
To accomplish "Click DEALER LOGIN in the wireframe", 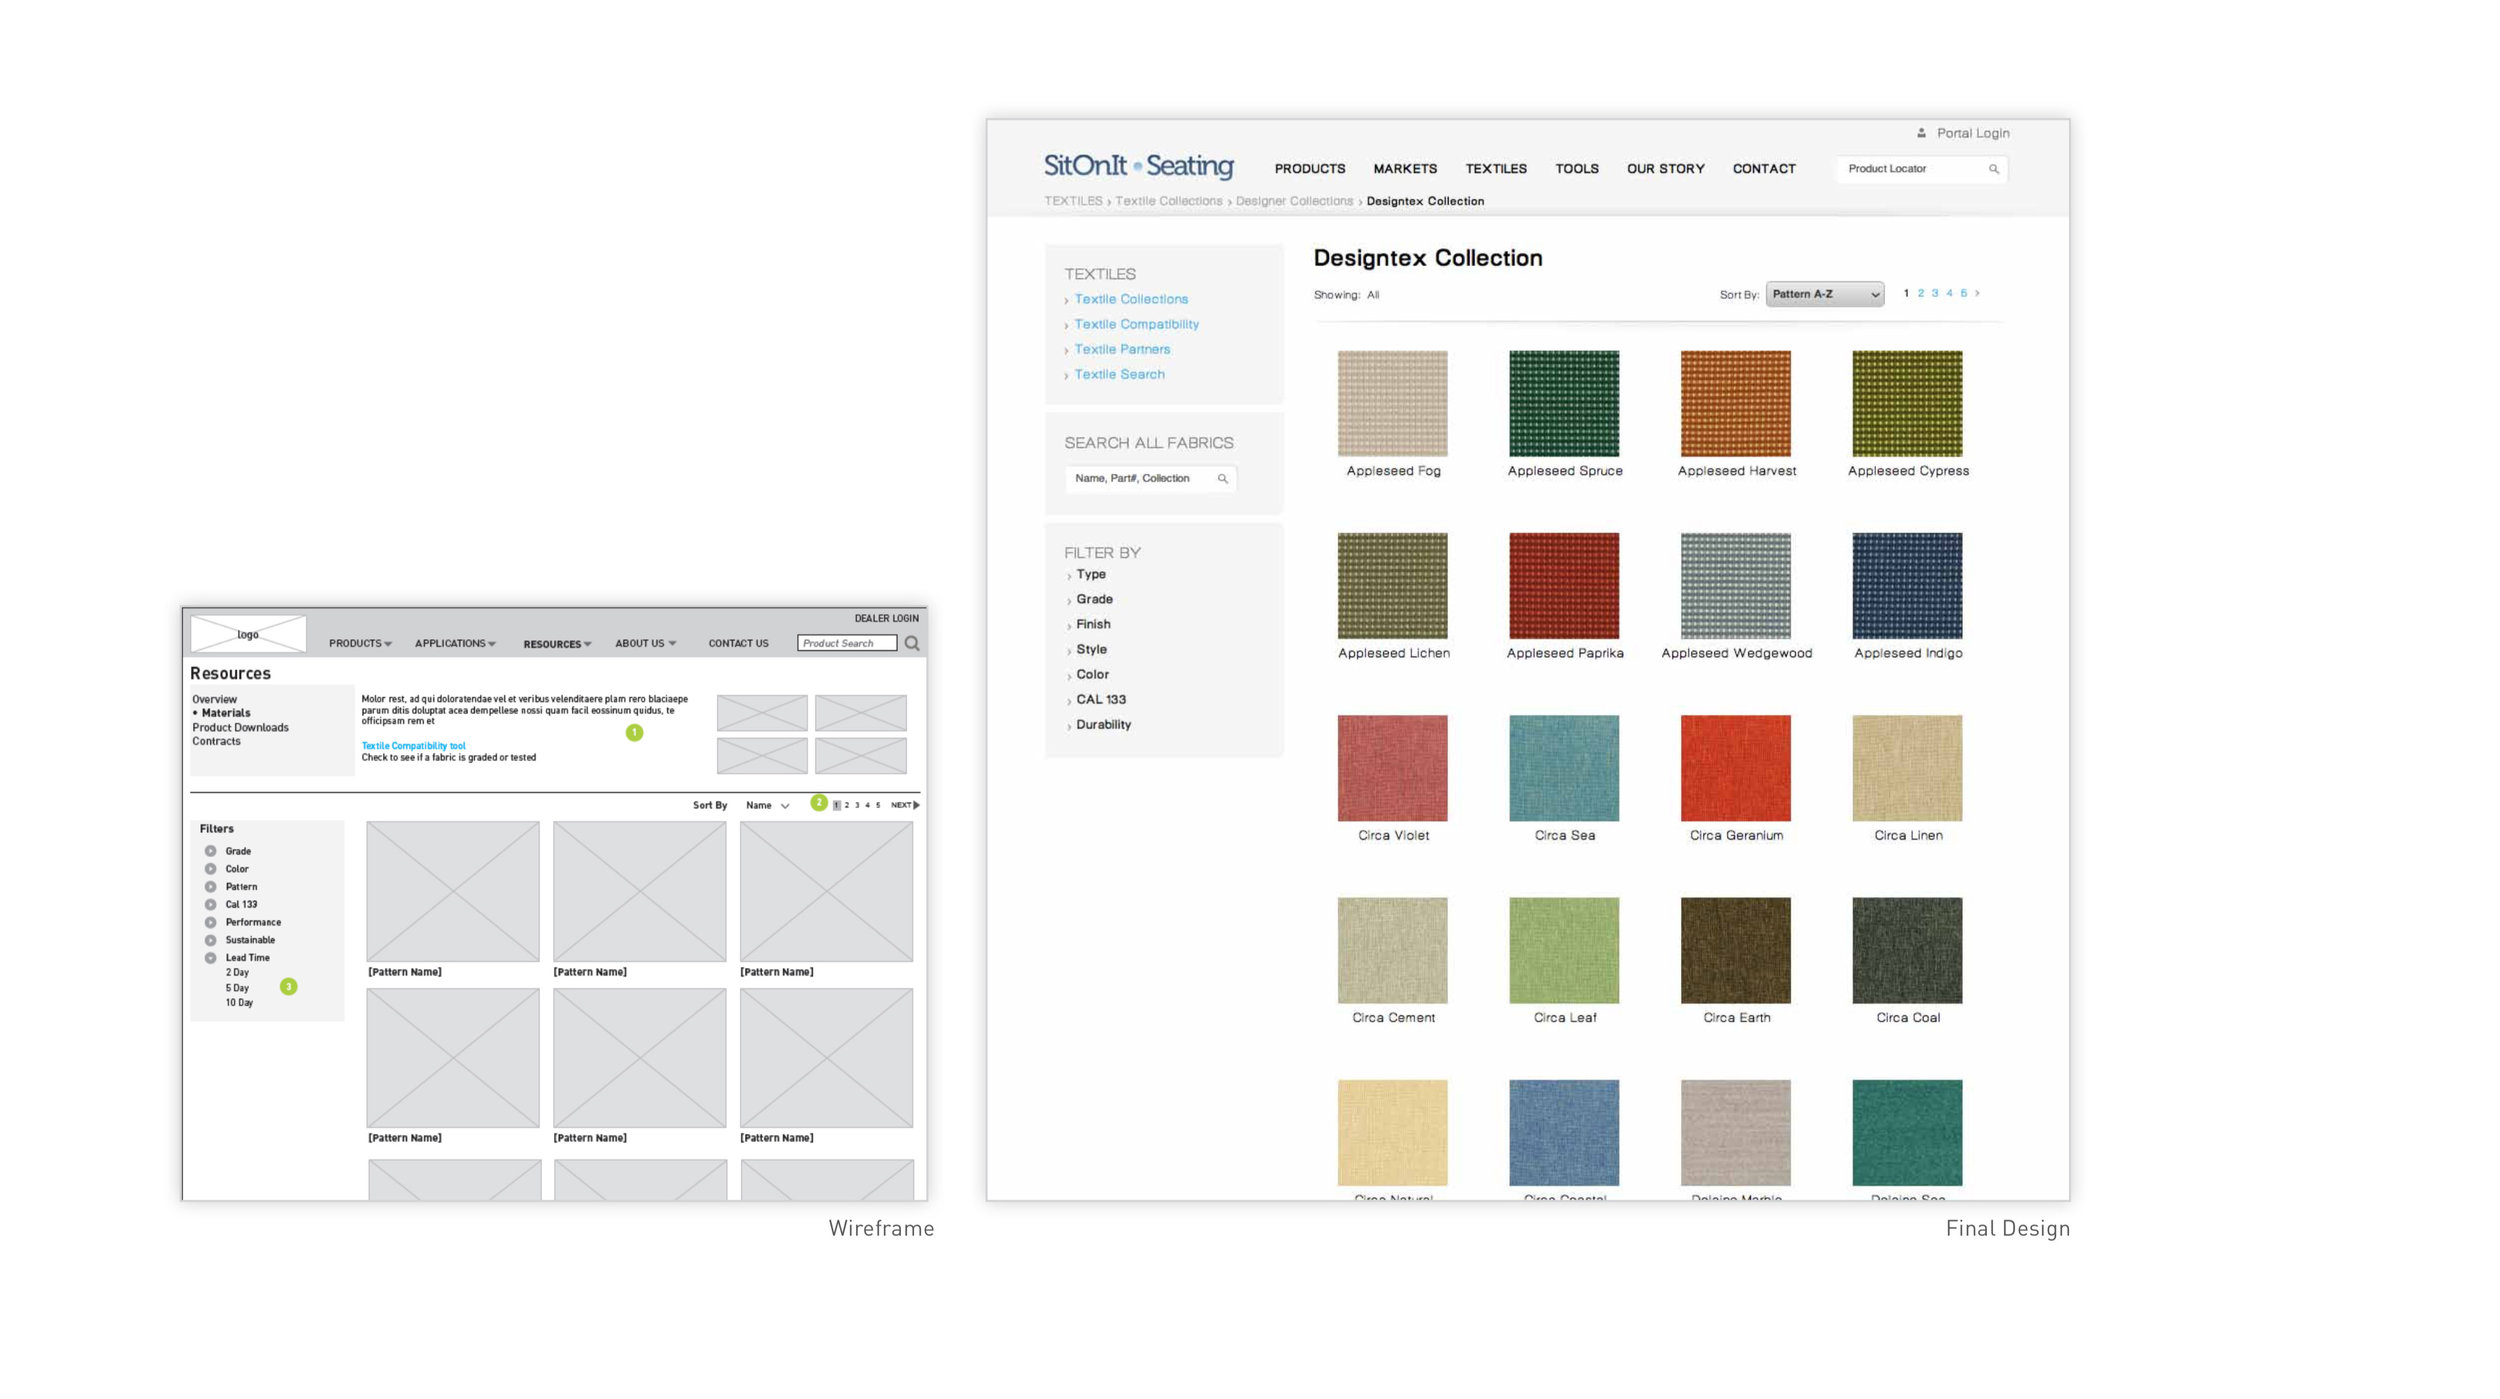I will (x=886, y=618).
